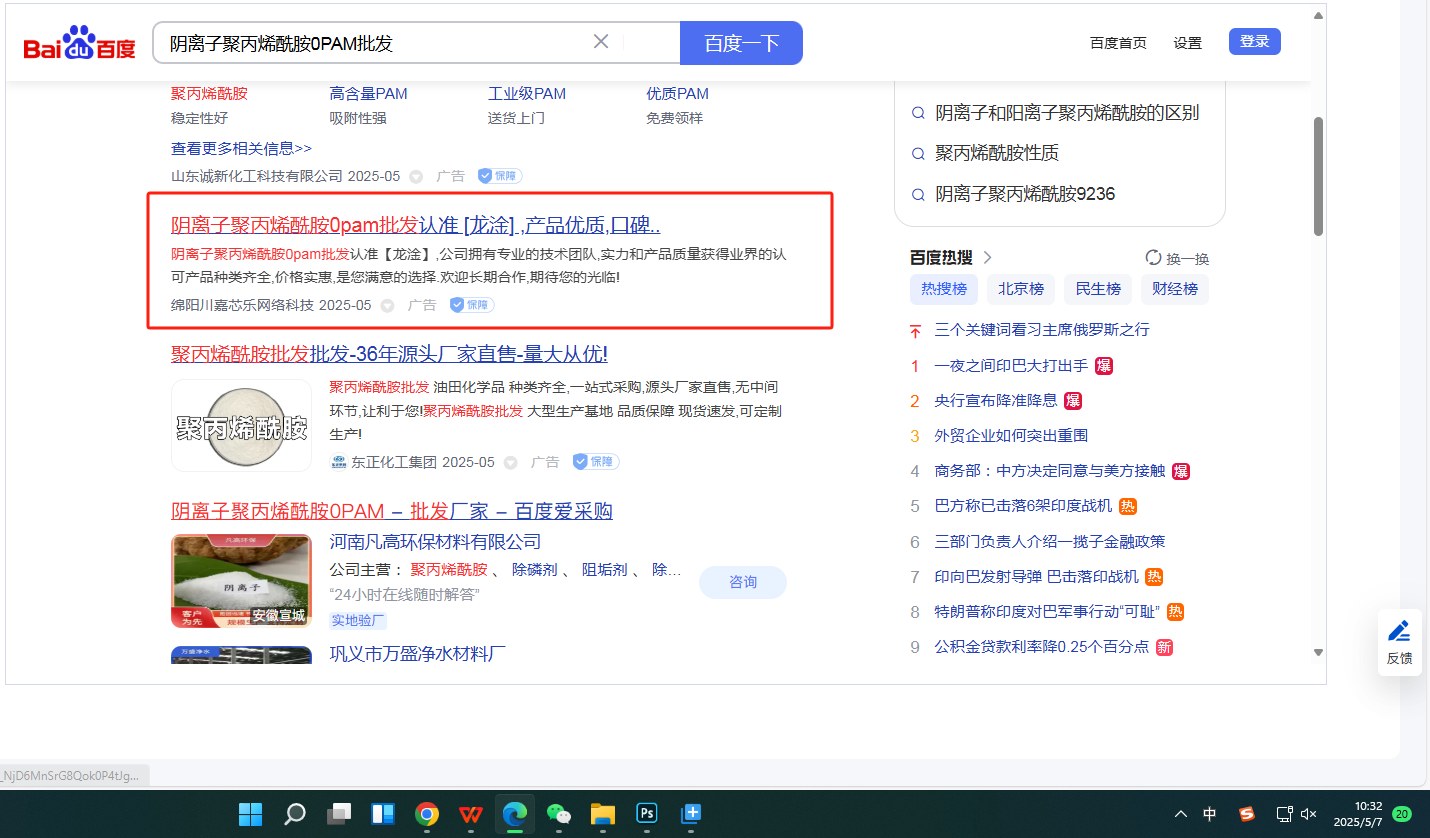This screenshot has height=838, width=1430.
Task: Click the 换一换 refresh icon in hot search
Action: click(1153, 258)
